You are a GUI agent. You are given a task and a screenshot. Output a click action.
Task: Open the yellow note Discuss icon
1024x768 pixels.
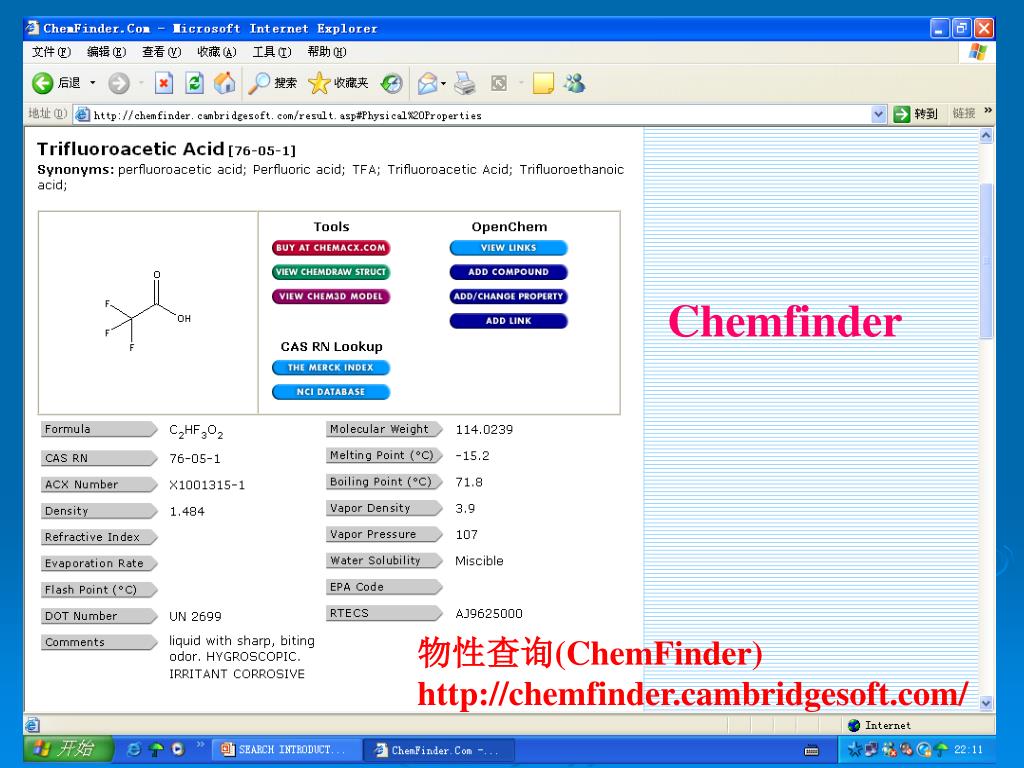tap(543, 83)
